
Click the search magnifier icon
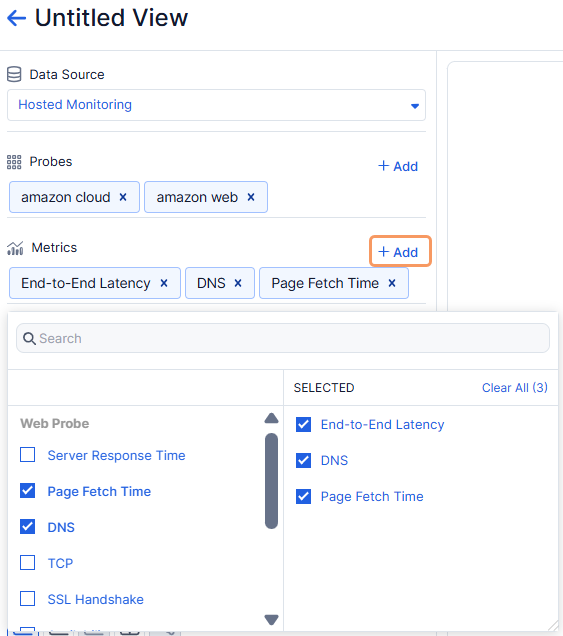pyautogui.click(x=29, y=338)
